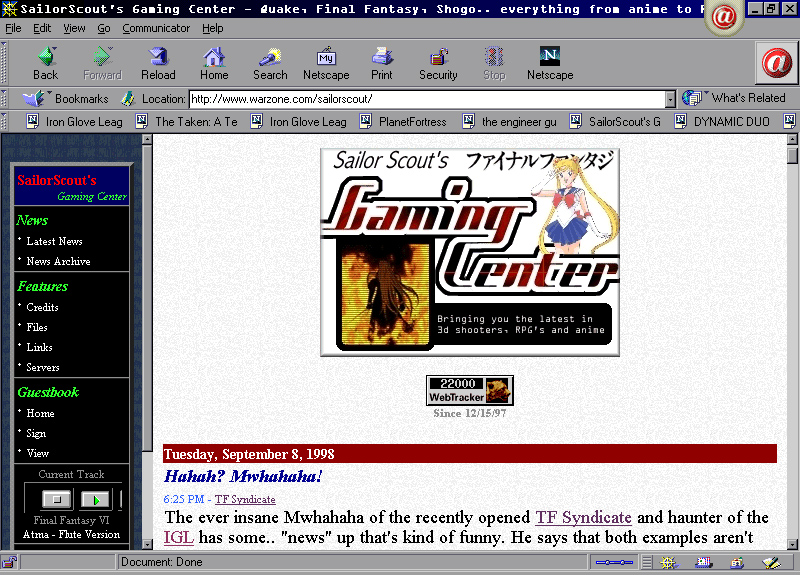This screenshot has height=575, width=800.
Task: Open Security info from toolbar
Action: (x=438, y=63)
